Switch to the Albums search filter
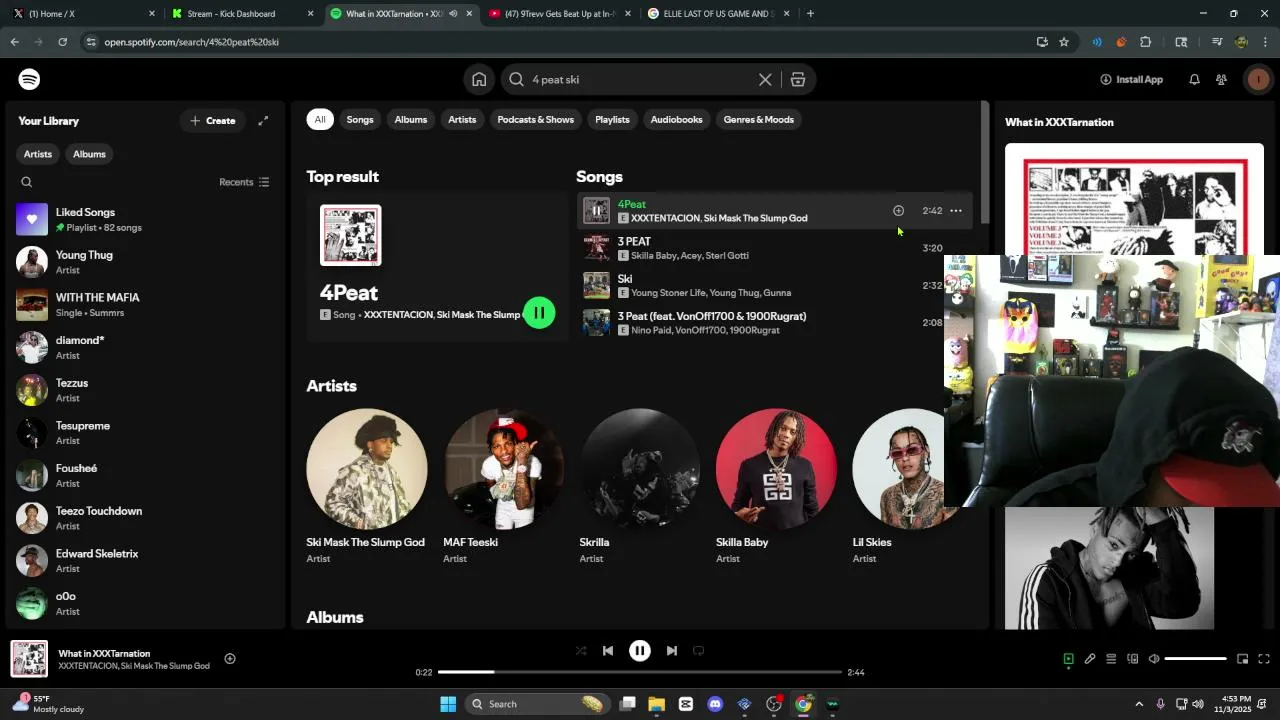Screen dimensions: 1280x720 pyautogui.click(x=411, y=119)
